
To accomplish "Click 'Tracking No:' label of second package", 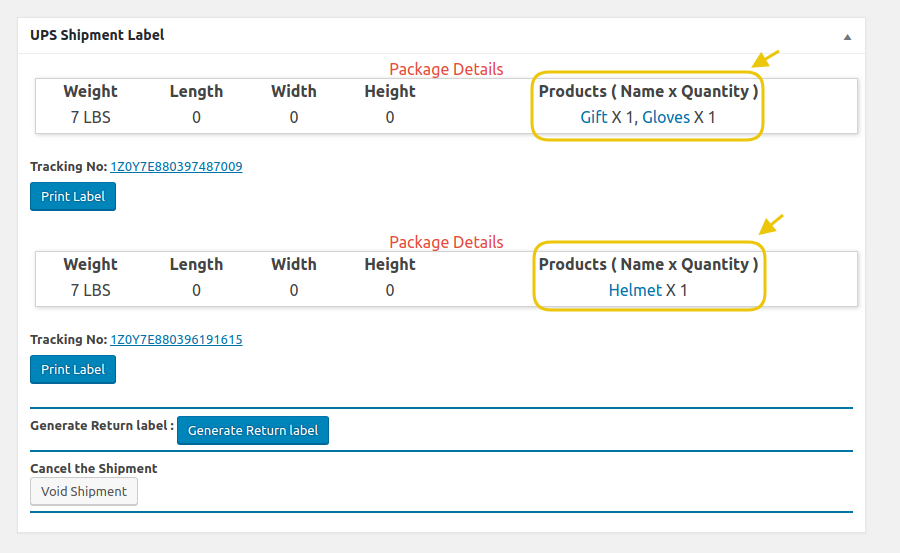I will pos(68,339).
